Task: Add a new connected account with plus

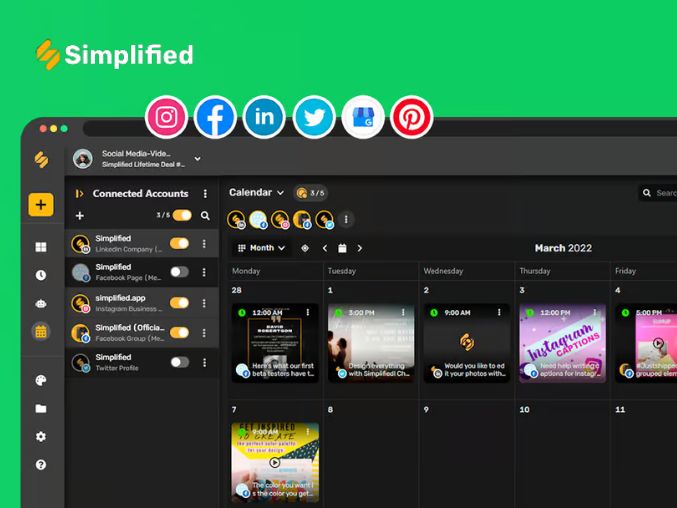Action: coord(80,215)
